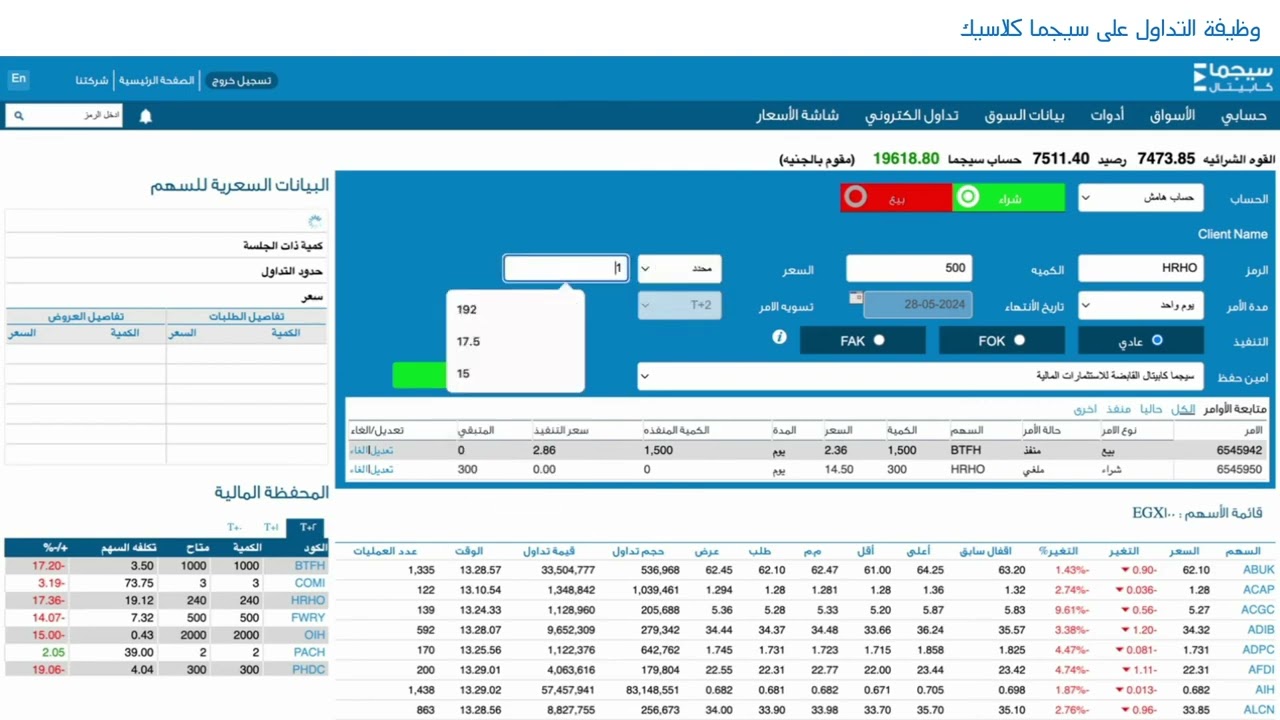Click the التغير% column header in stock list

click(1057, 551)
